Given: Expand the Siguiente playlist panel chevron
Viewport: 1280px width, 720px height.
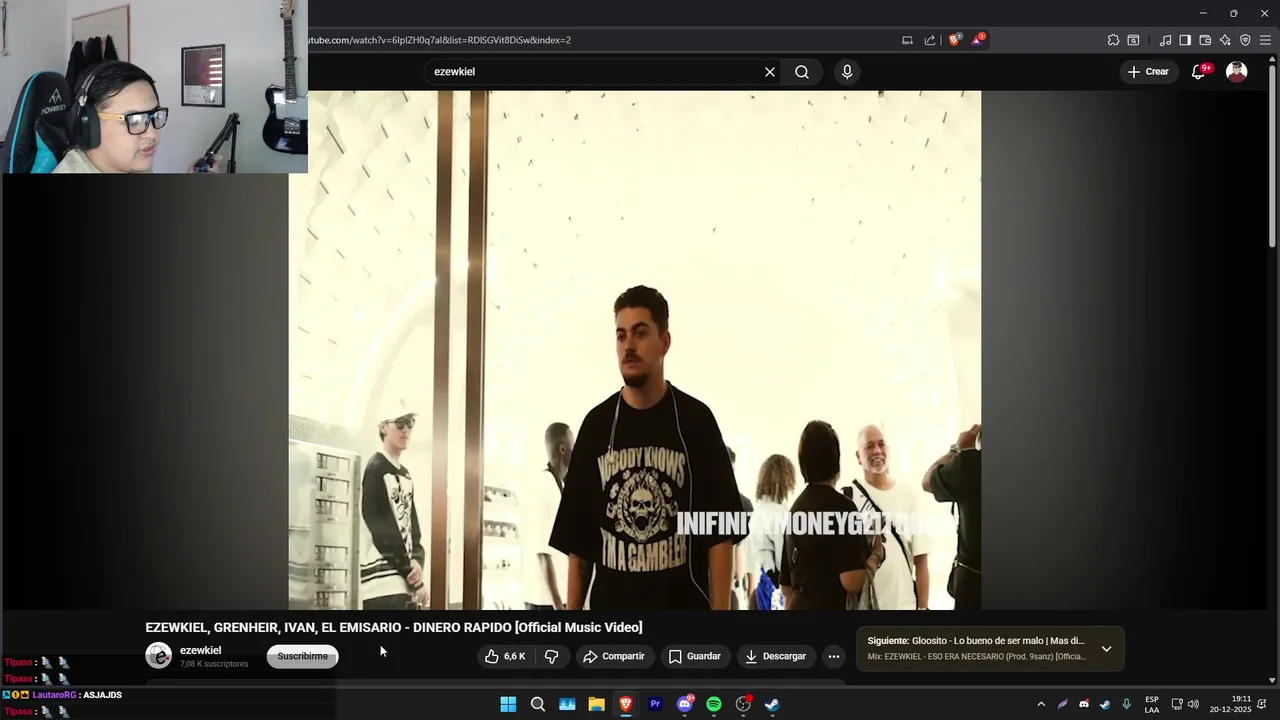Looking at the screenshot, I should pos(1106,649).
